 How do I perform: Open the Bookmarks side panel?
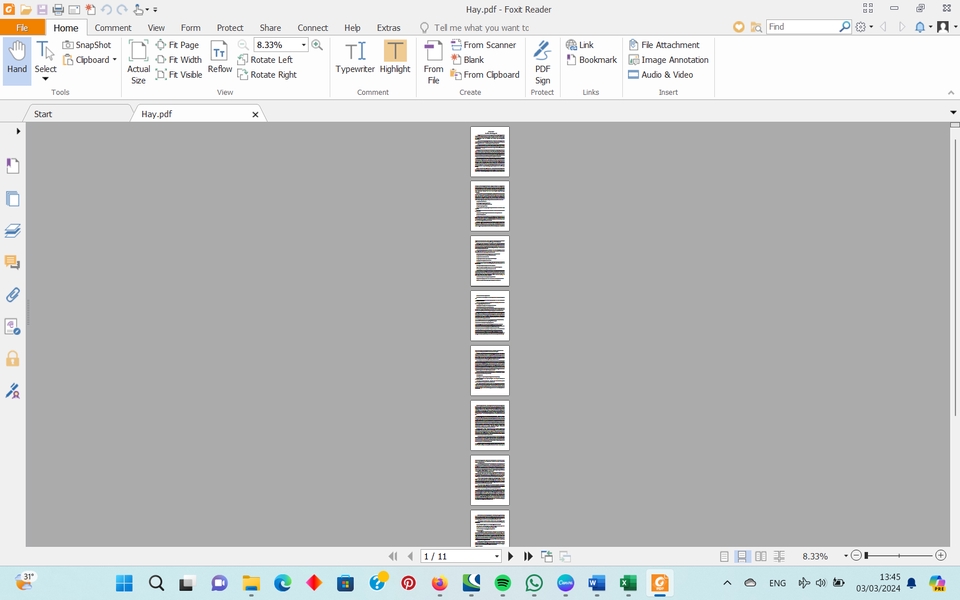coord(12,166)
